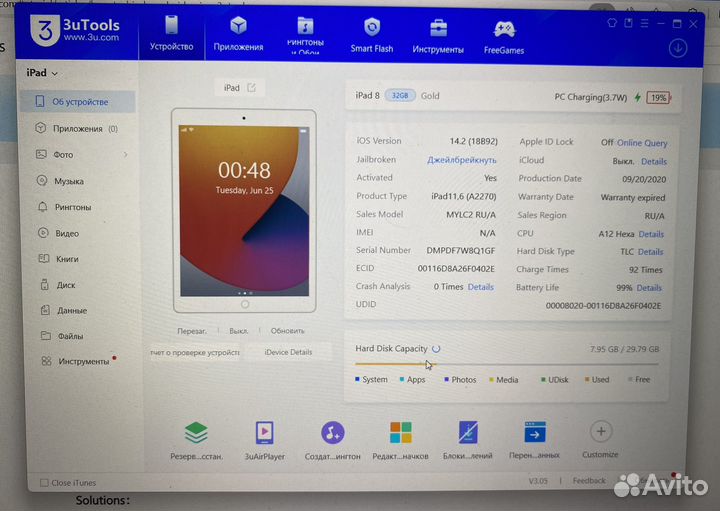Click the Customize plus icon

click(x=601, y=432)
